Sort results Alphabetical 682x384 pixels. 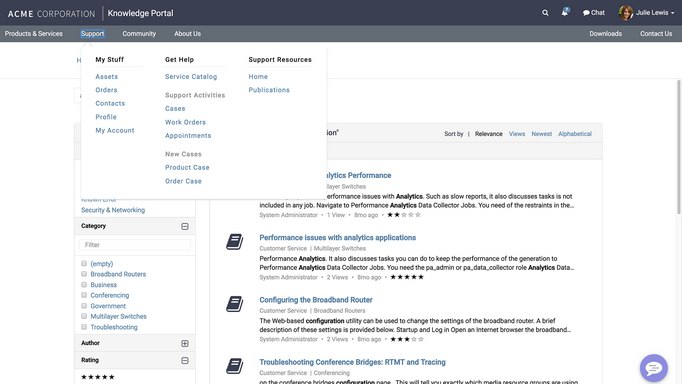[575, 134]
